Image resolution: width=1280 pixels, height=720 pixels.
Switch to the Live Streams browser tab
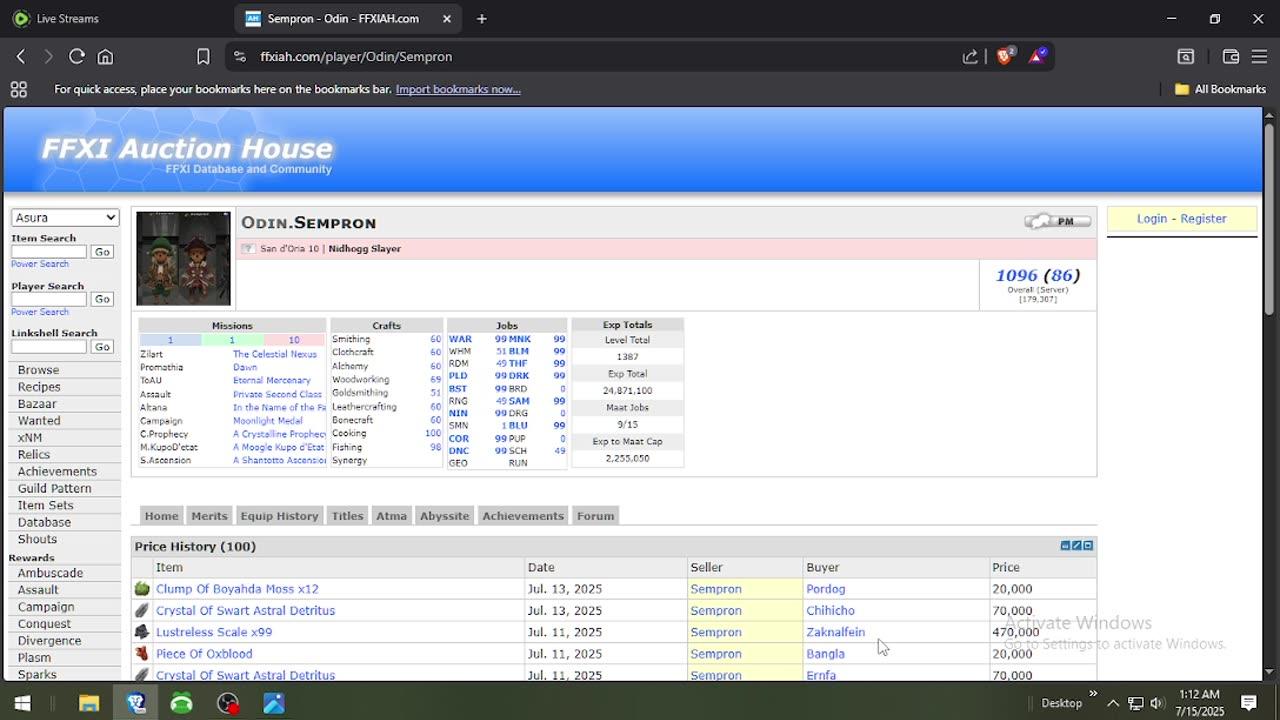click(x=67, y=18)
